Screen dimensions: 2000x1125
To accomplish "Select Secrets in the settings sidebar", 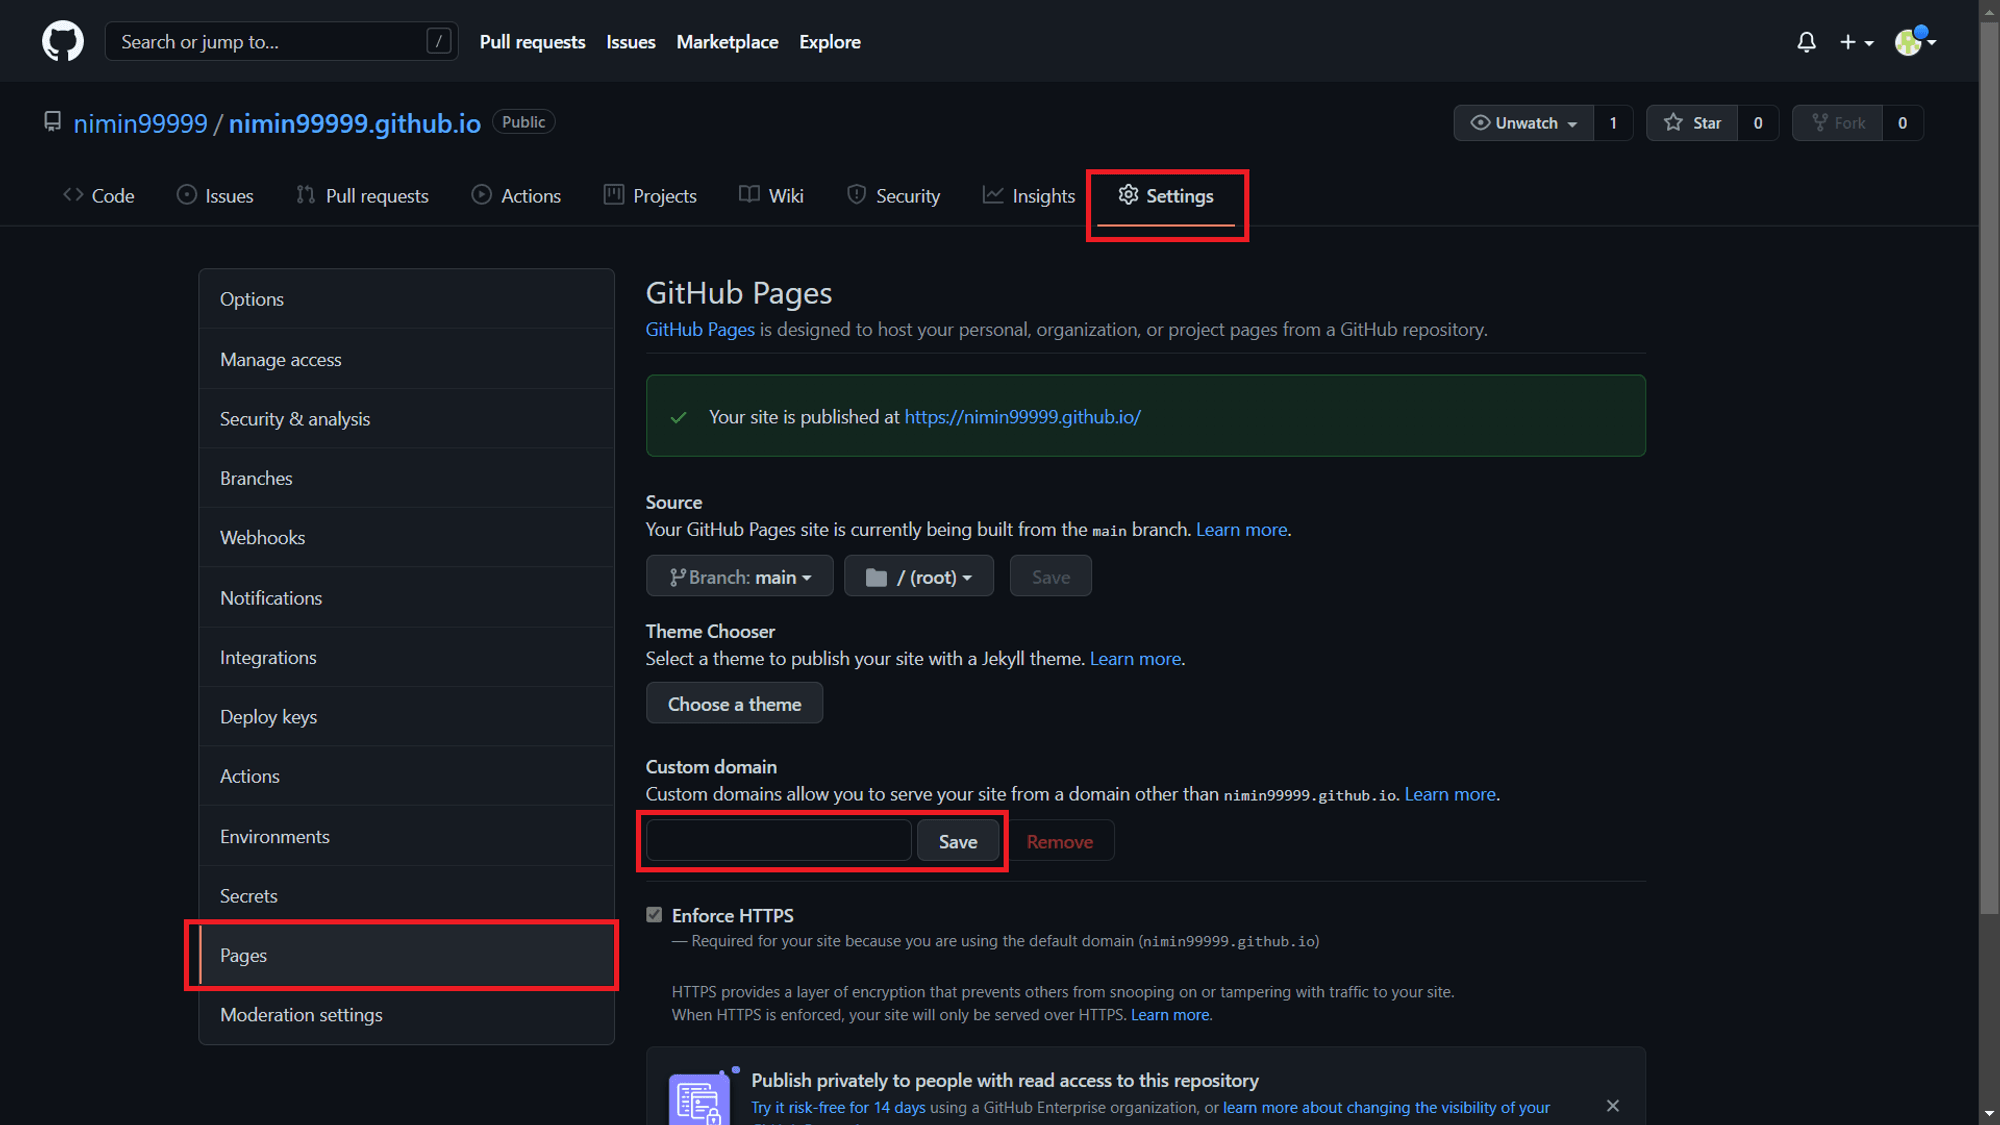I will (x=406, y=895).
